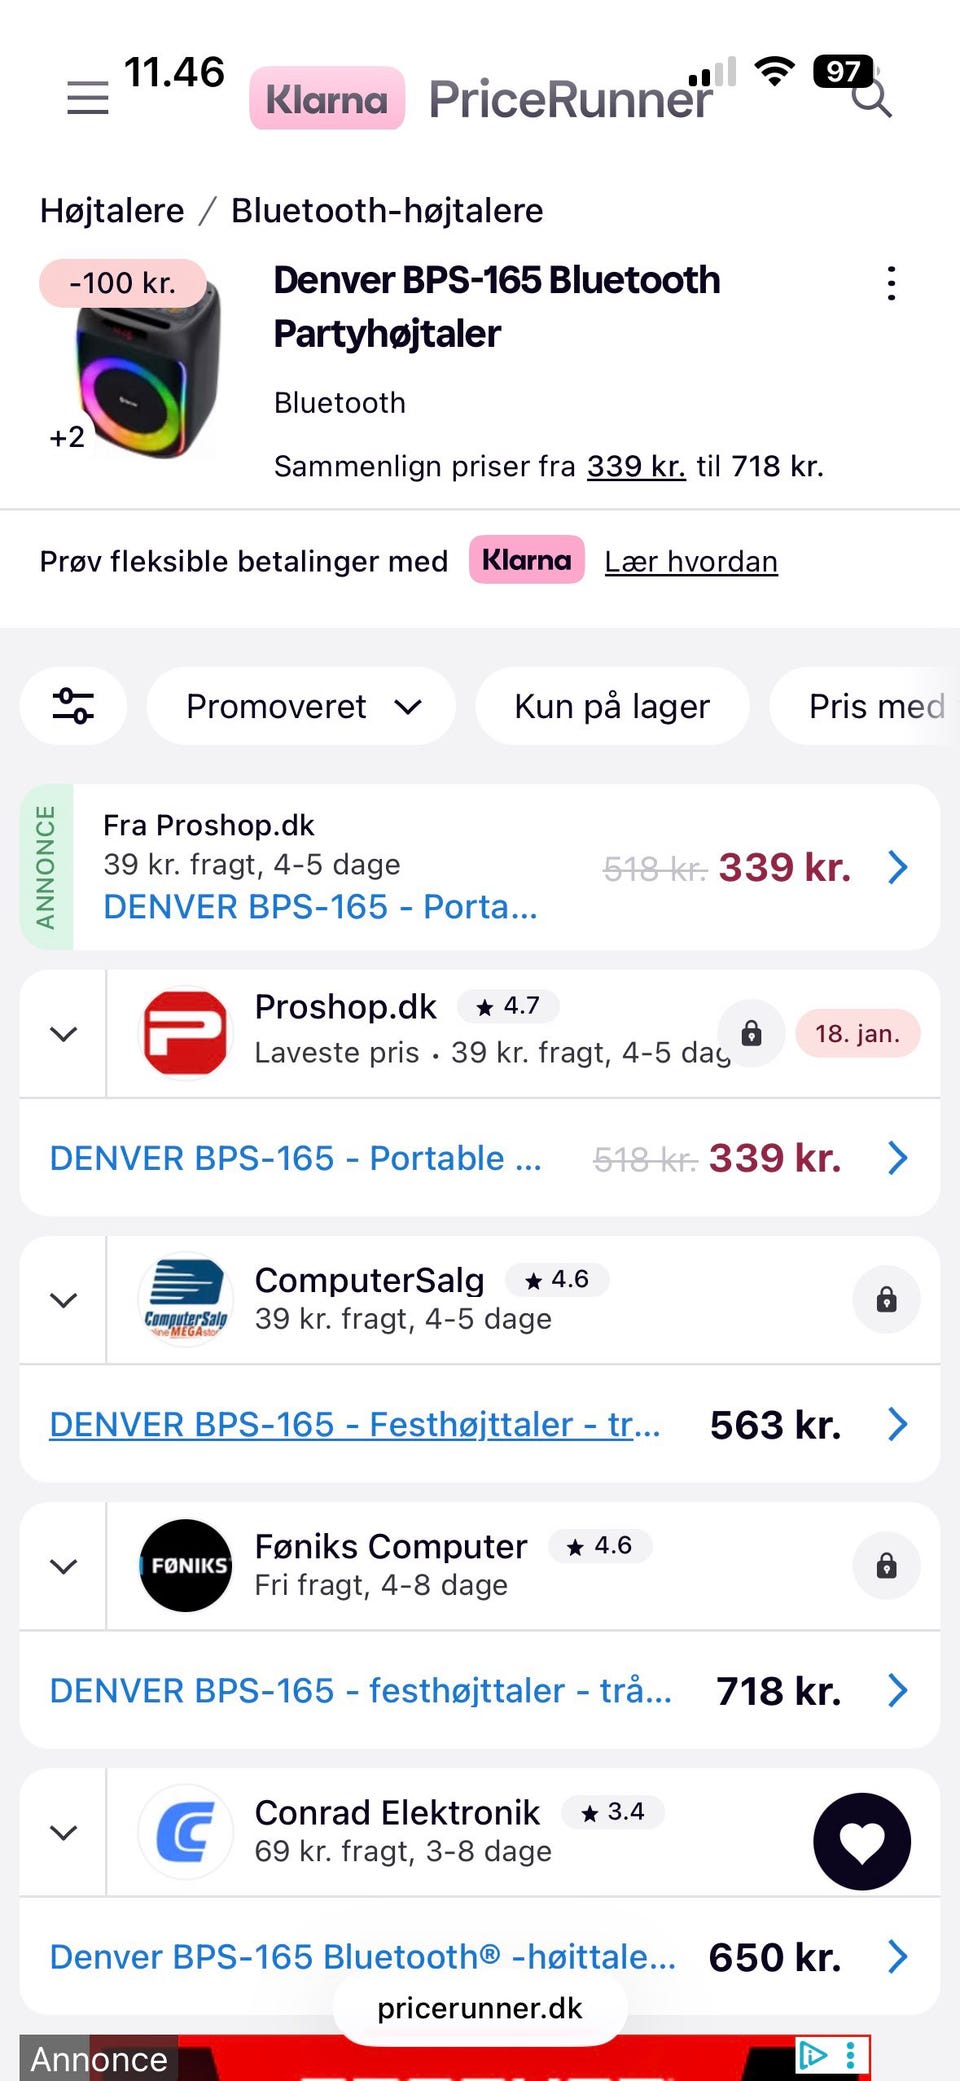Open the three-dot product options menu

tap(891, 284)
